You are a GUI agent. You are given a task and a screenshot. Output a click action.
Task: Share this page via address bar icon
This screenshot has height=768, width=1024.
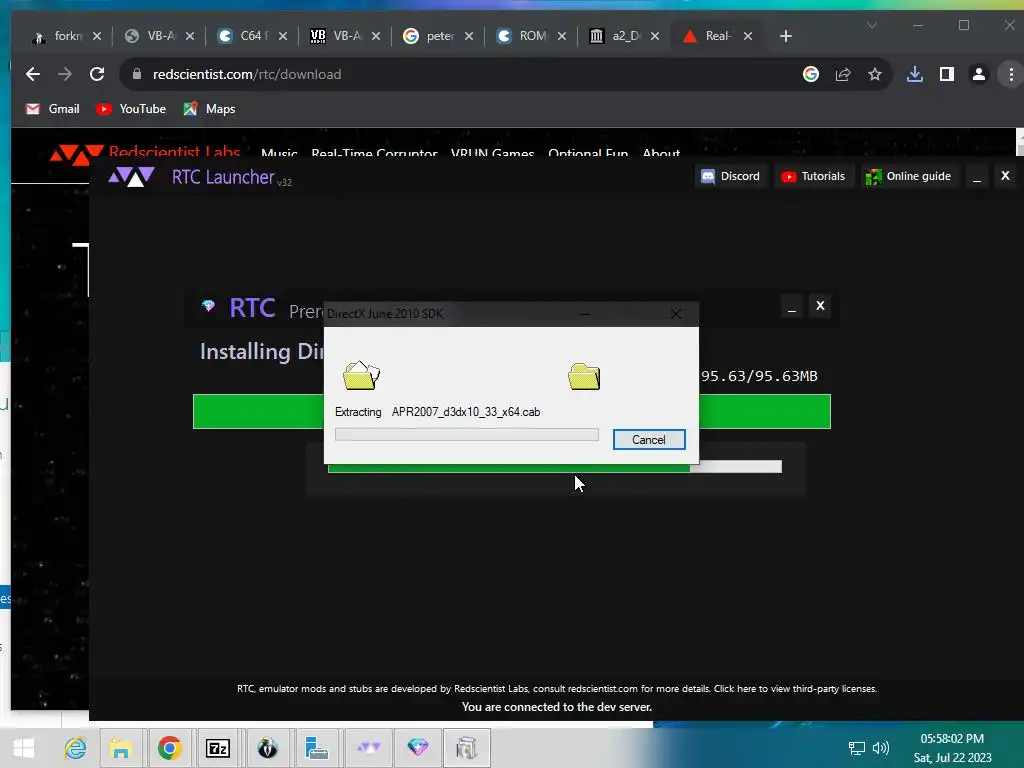coord(842,74)
